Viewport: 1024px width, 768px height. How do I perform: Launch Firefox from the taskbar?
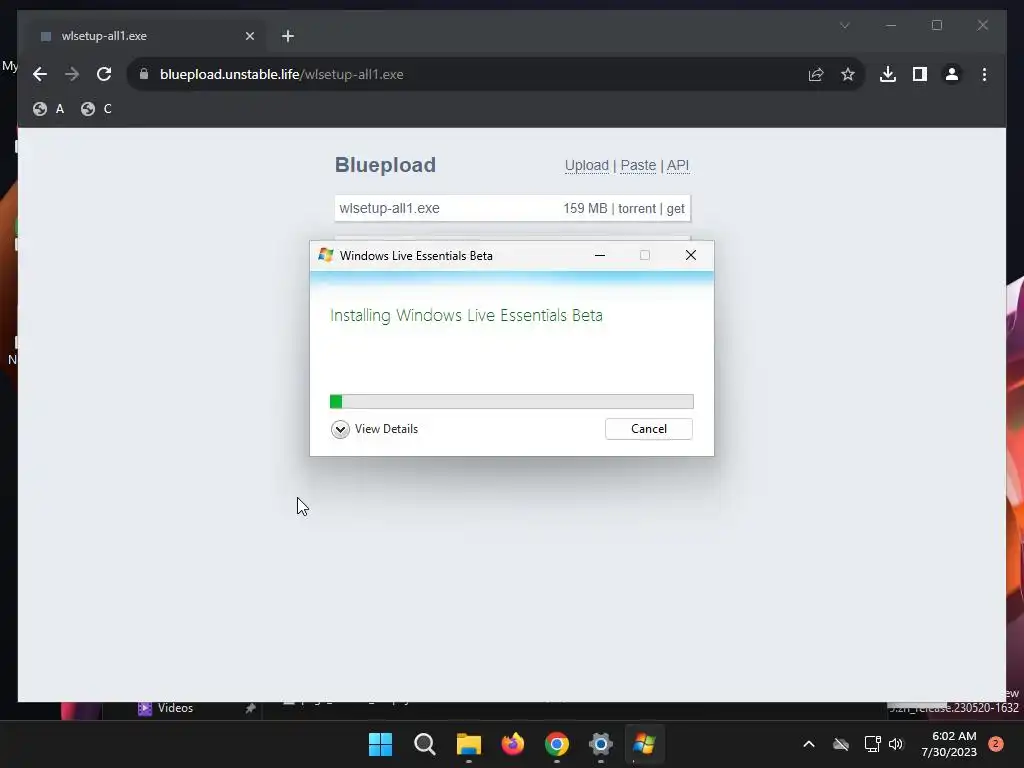click(513, 744)
